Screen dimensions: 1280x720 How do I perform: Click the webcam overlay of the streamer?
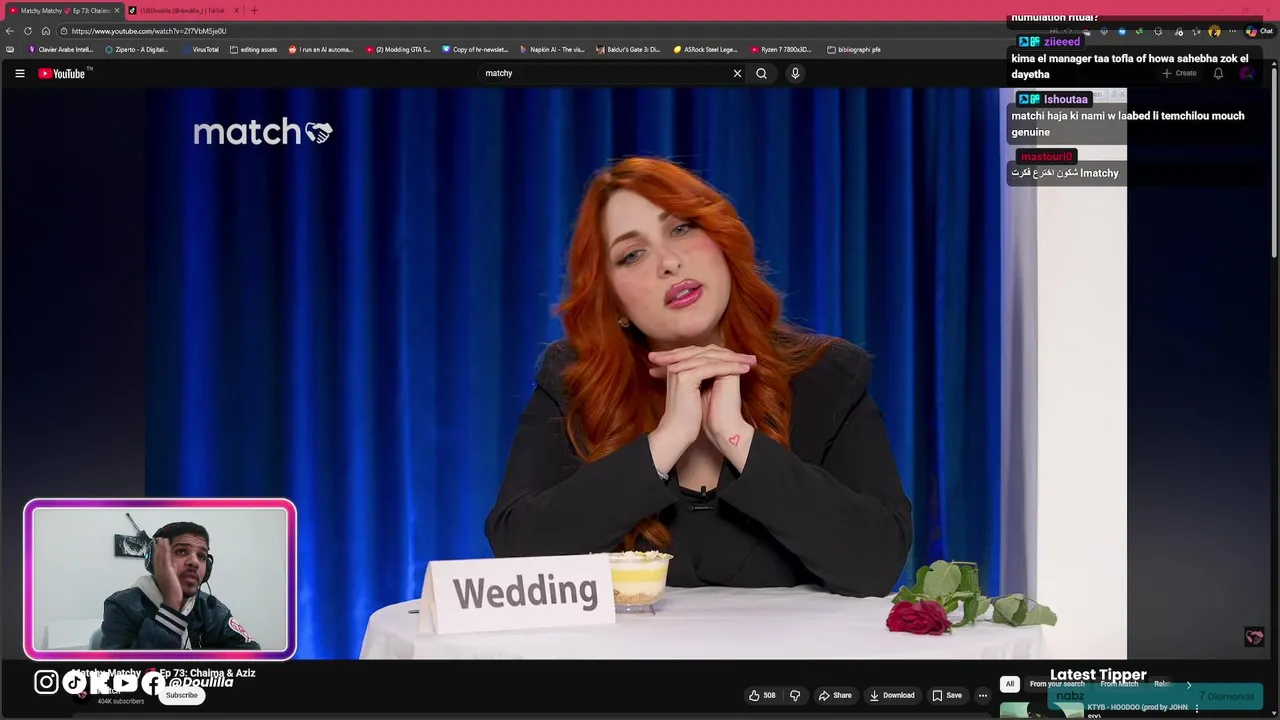(x=160, y=579)
